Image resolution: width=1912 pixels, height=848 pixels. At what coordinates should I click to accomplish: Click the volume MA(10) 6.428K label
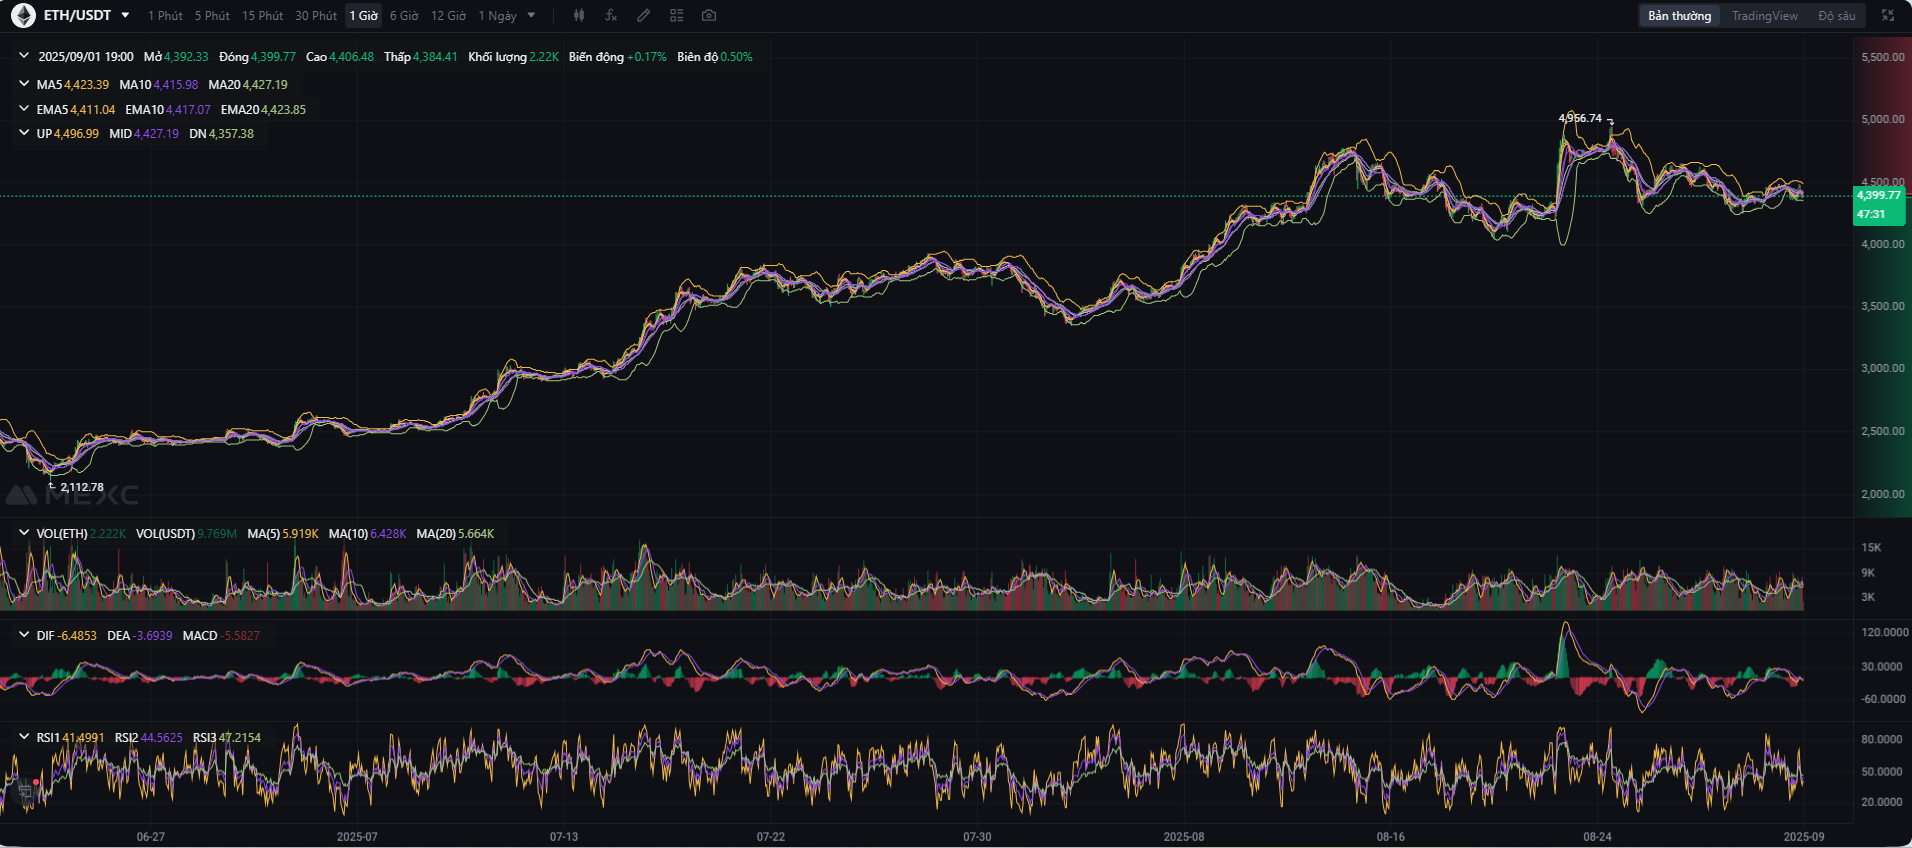click(x=367, y=534)
